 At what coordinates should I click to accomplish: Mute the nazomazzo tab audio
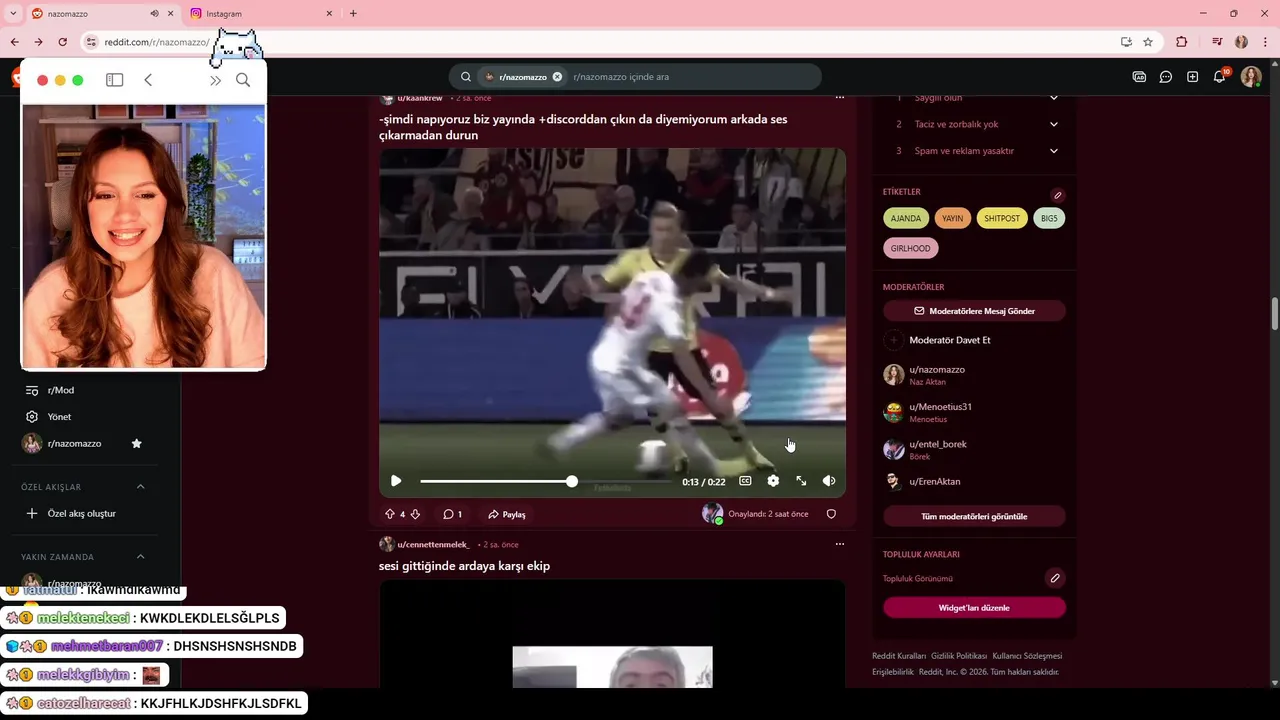point(154,14)
